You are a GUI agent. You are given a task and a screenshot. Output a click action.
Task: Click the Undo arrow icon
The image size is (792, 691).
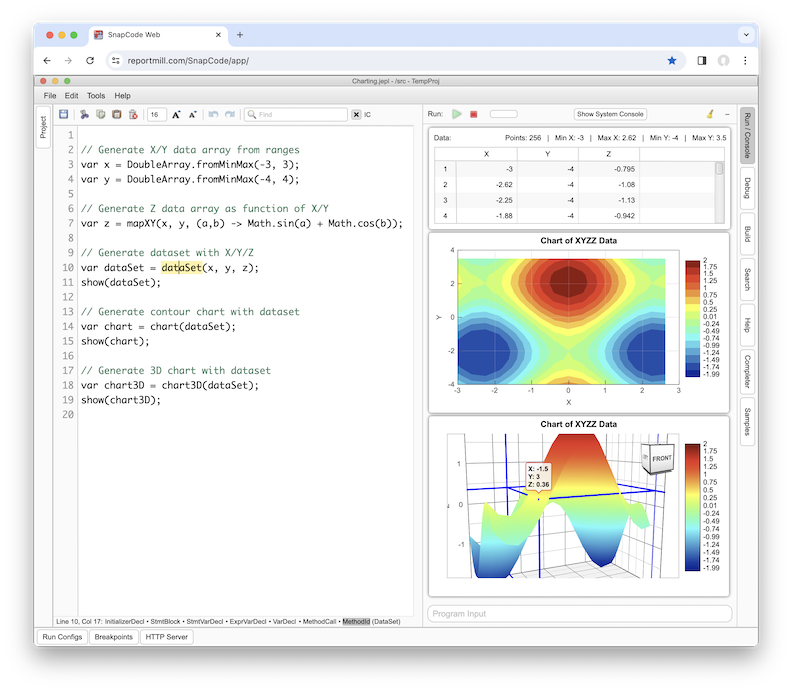point(213,115)
